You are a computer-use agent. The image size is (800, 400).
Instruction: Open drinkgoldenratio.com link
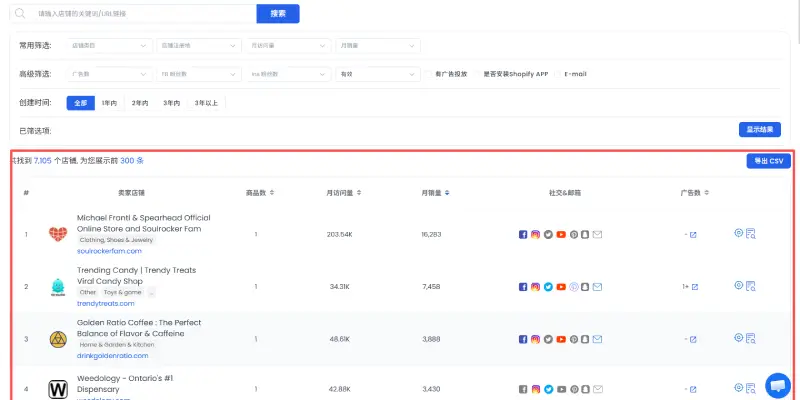113,356
